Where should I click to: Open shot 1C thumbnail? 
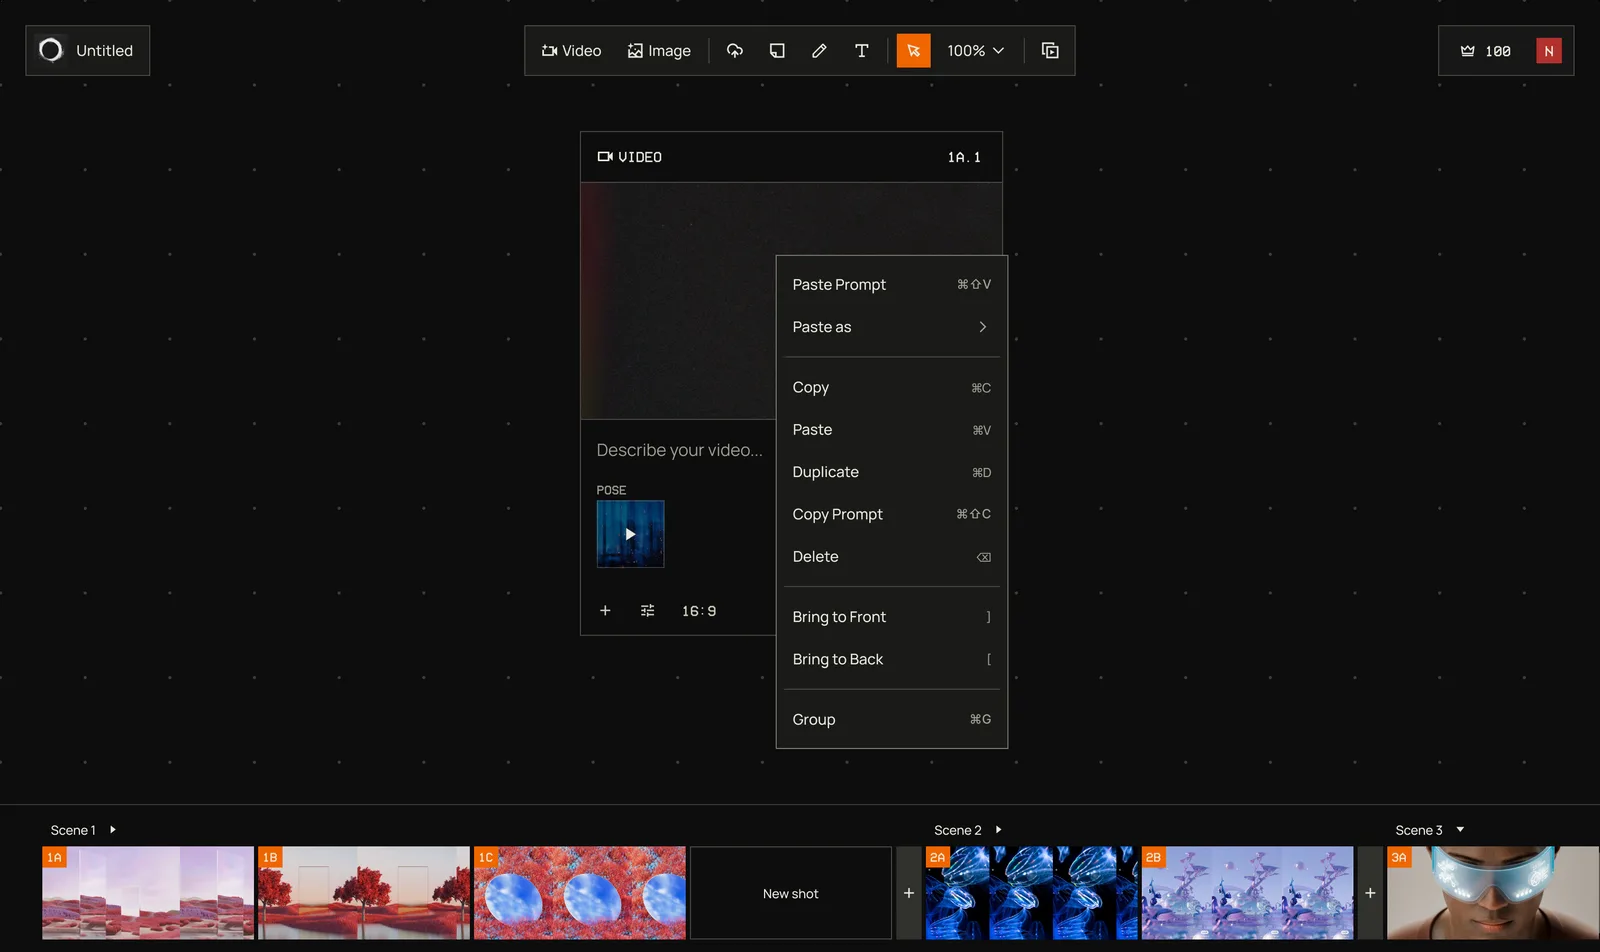coord(580,893)
